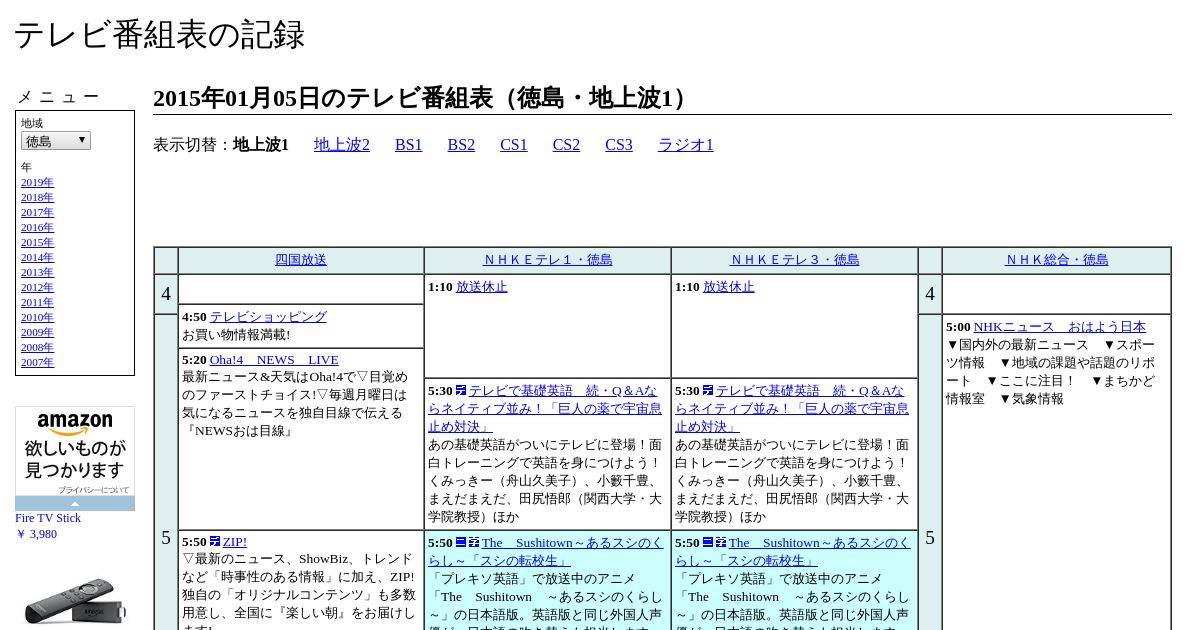
Task: Switch to the CS2 listing
Action: (x=566, y=145)
